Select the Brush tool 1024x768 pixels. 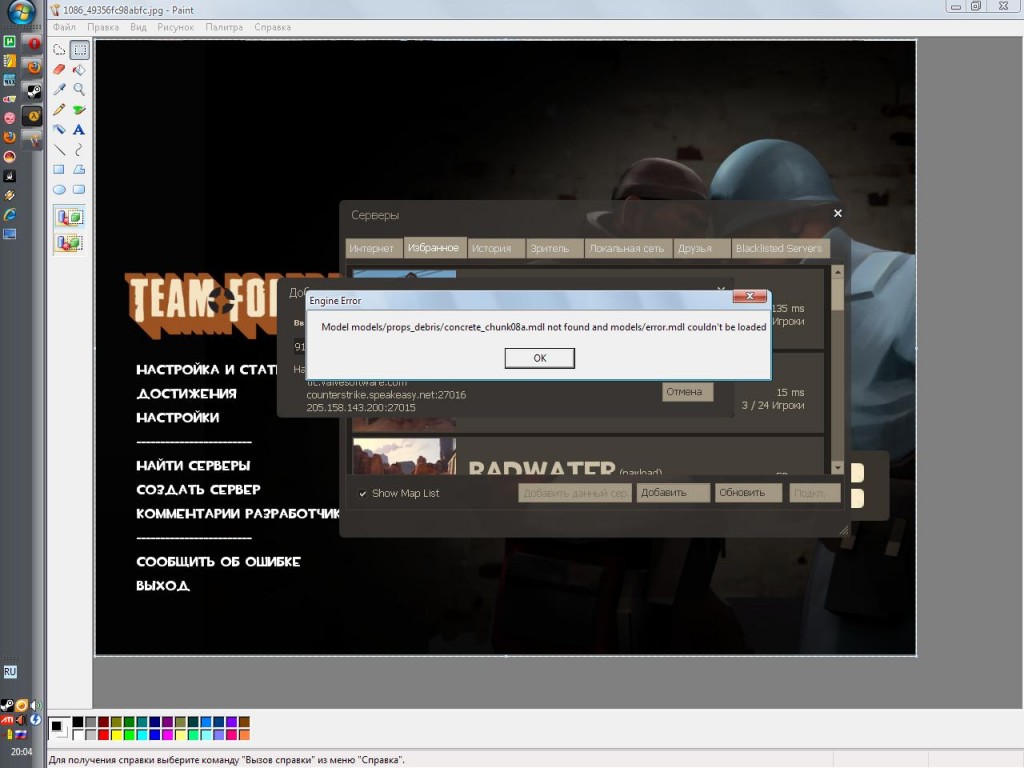point(80,110)
